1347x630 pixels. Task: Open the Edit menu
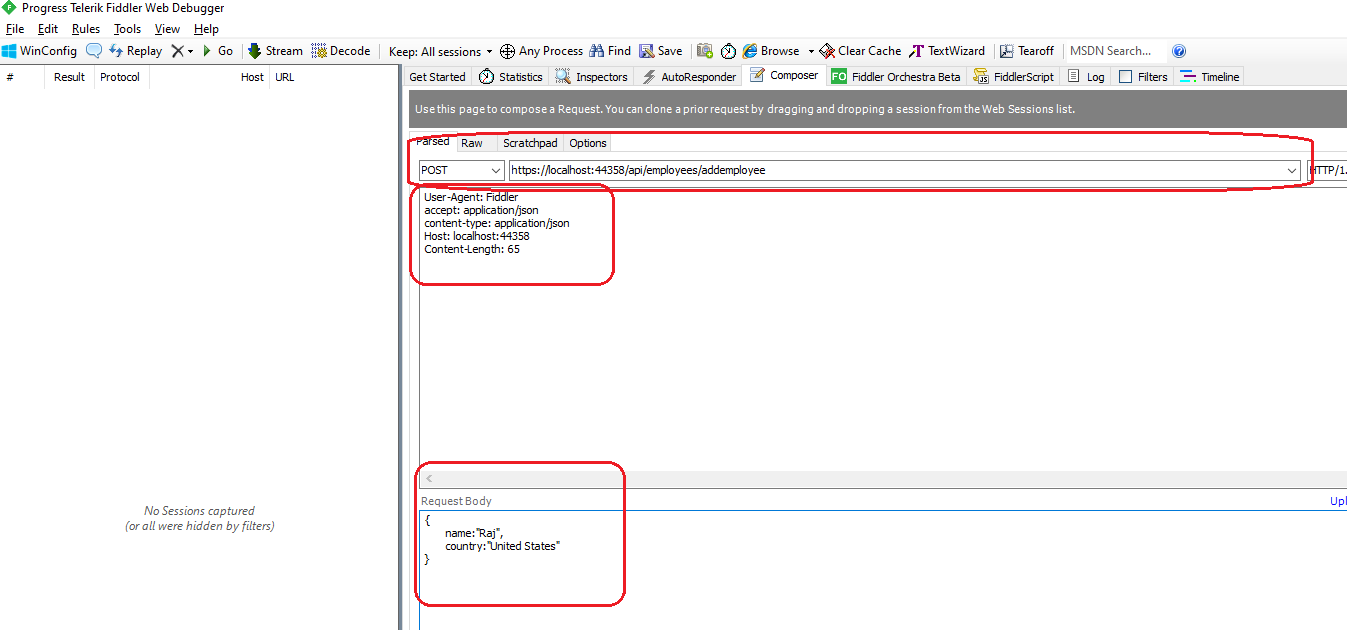pos(48,29)
